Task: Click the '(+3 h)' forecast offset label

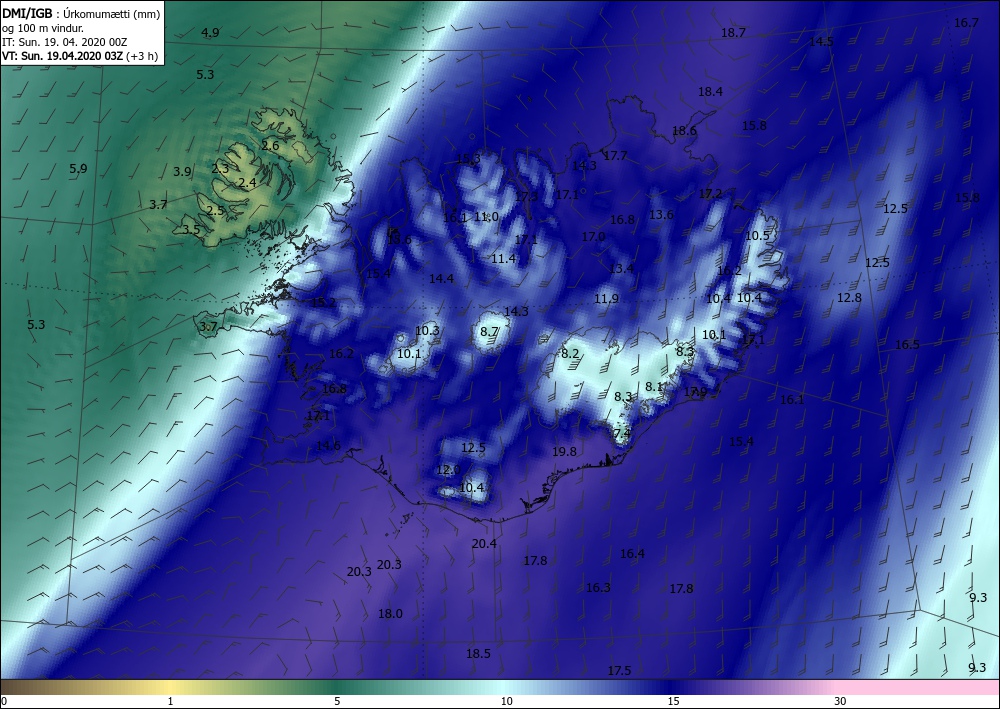Action: click(142, 56)
